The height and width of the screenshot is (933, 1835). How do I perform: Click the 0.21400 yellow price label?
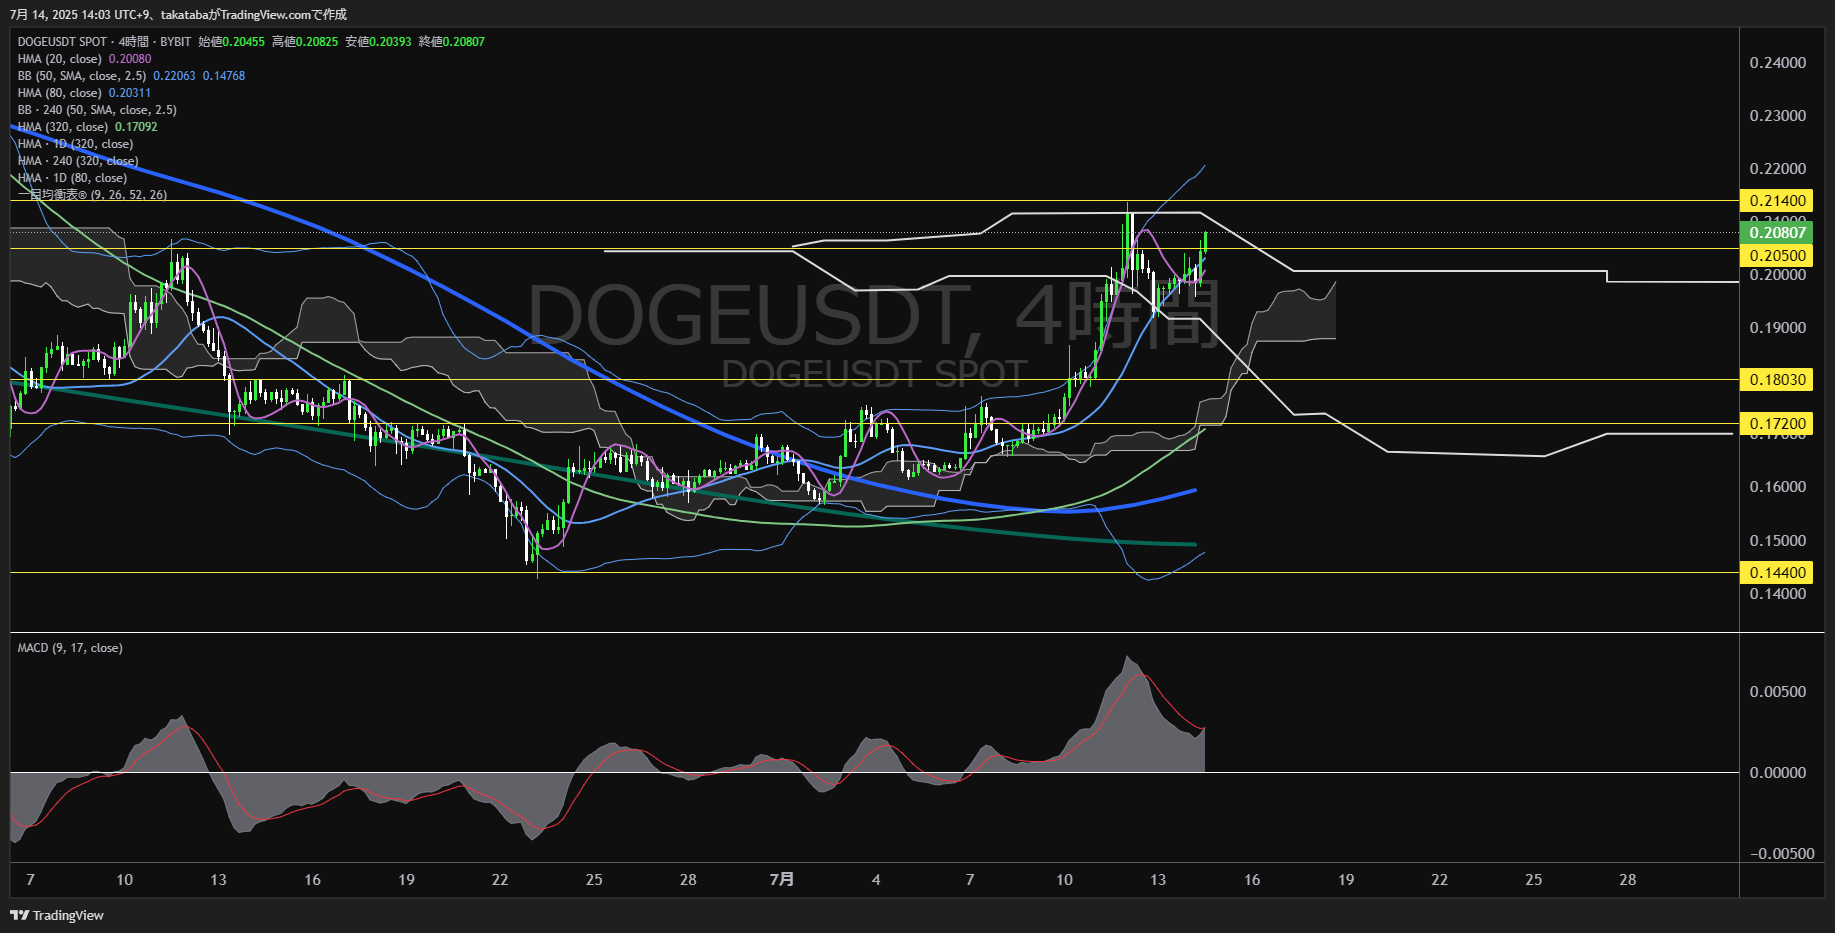[1777, 201]
